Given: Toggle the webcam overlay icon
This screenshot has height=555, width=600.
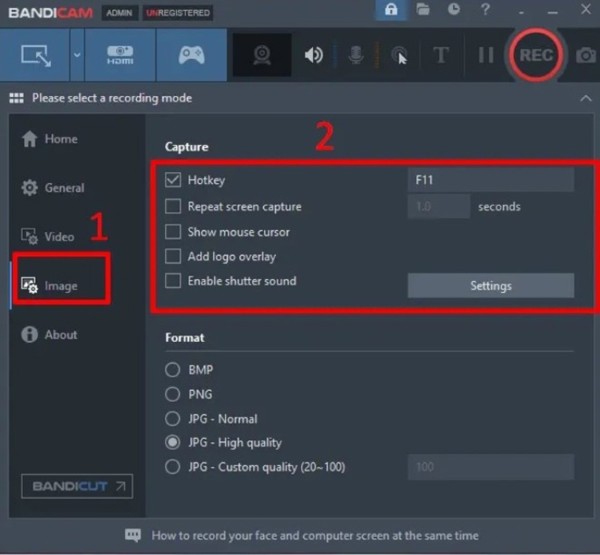Looking at the screenshot, I should (262, 55).
